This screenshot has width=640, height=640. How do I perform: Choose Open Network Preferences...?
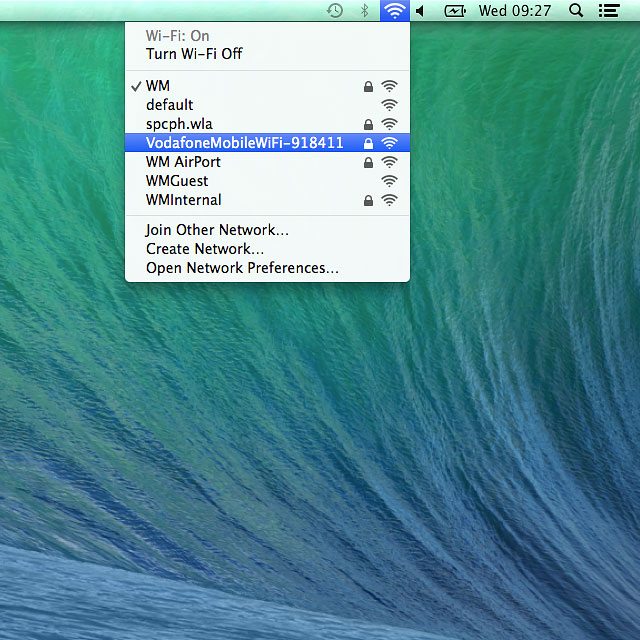point(267,268)
